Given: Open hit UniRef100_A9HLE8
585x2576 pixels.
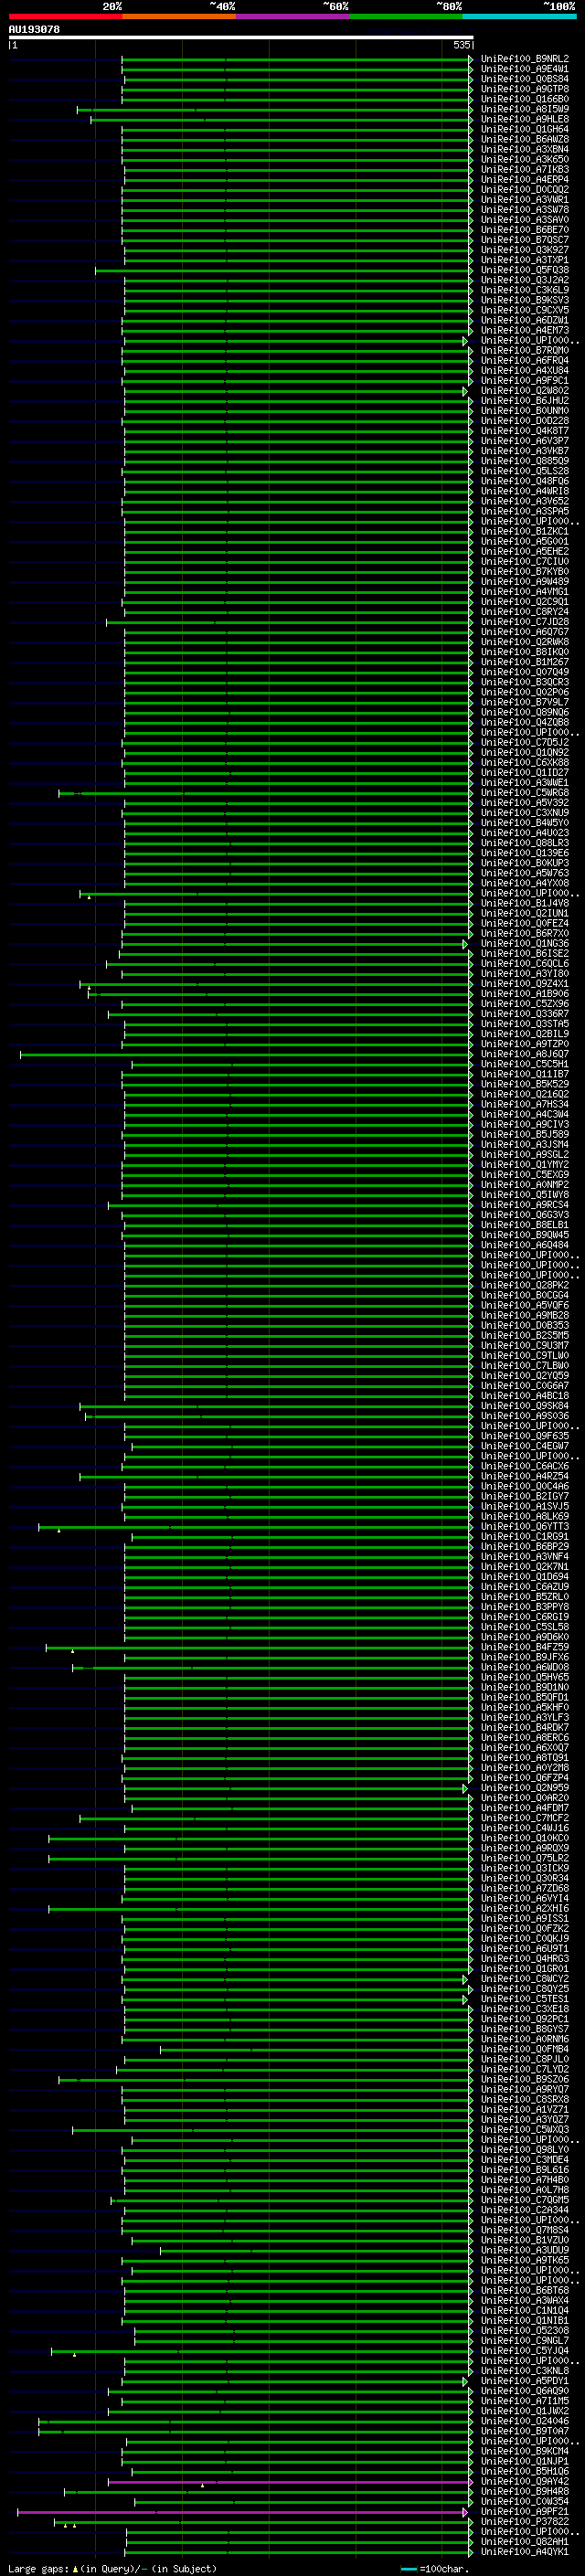Looking at the screenshot, I should click(x=524, y=120).
